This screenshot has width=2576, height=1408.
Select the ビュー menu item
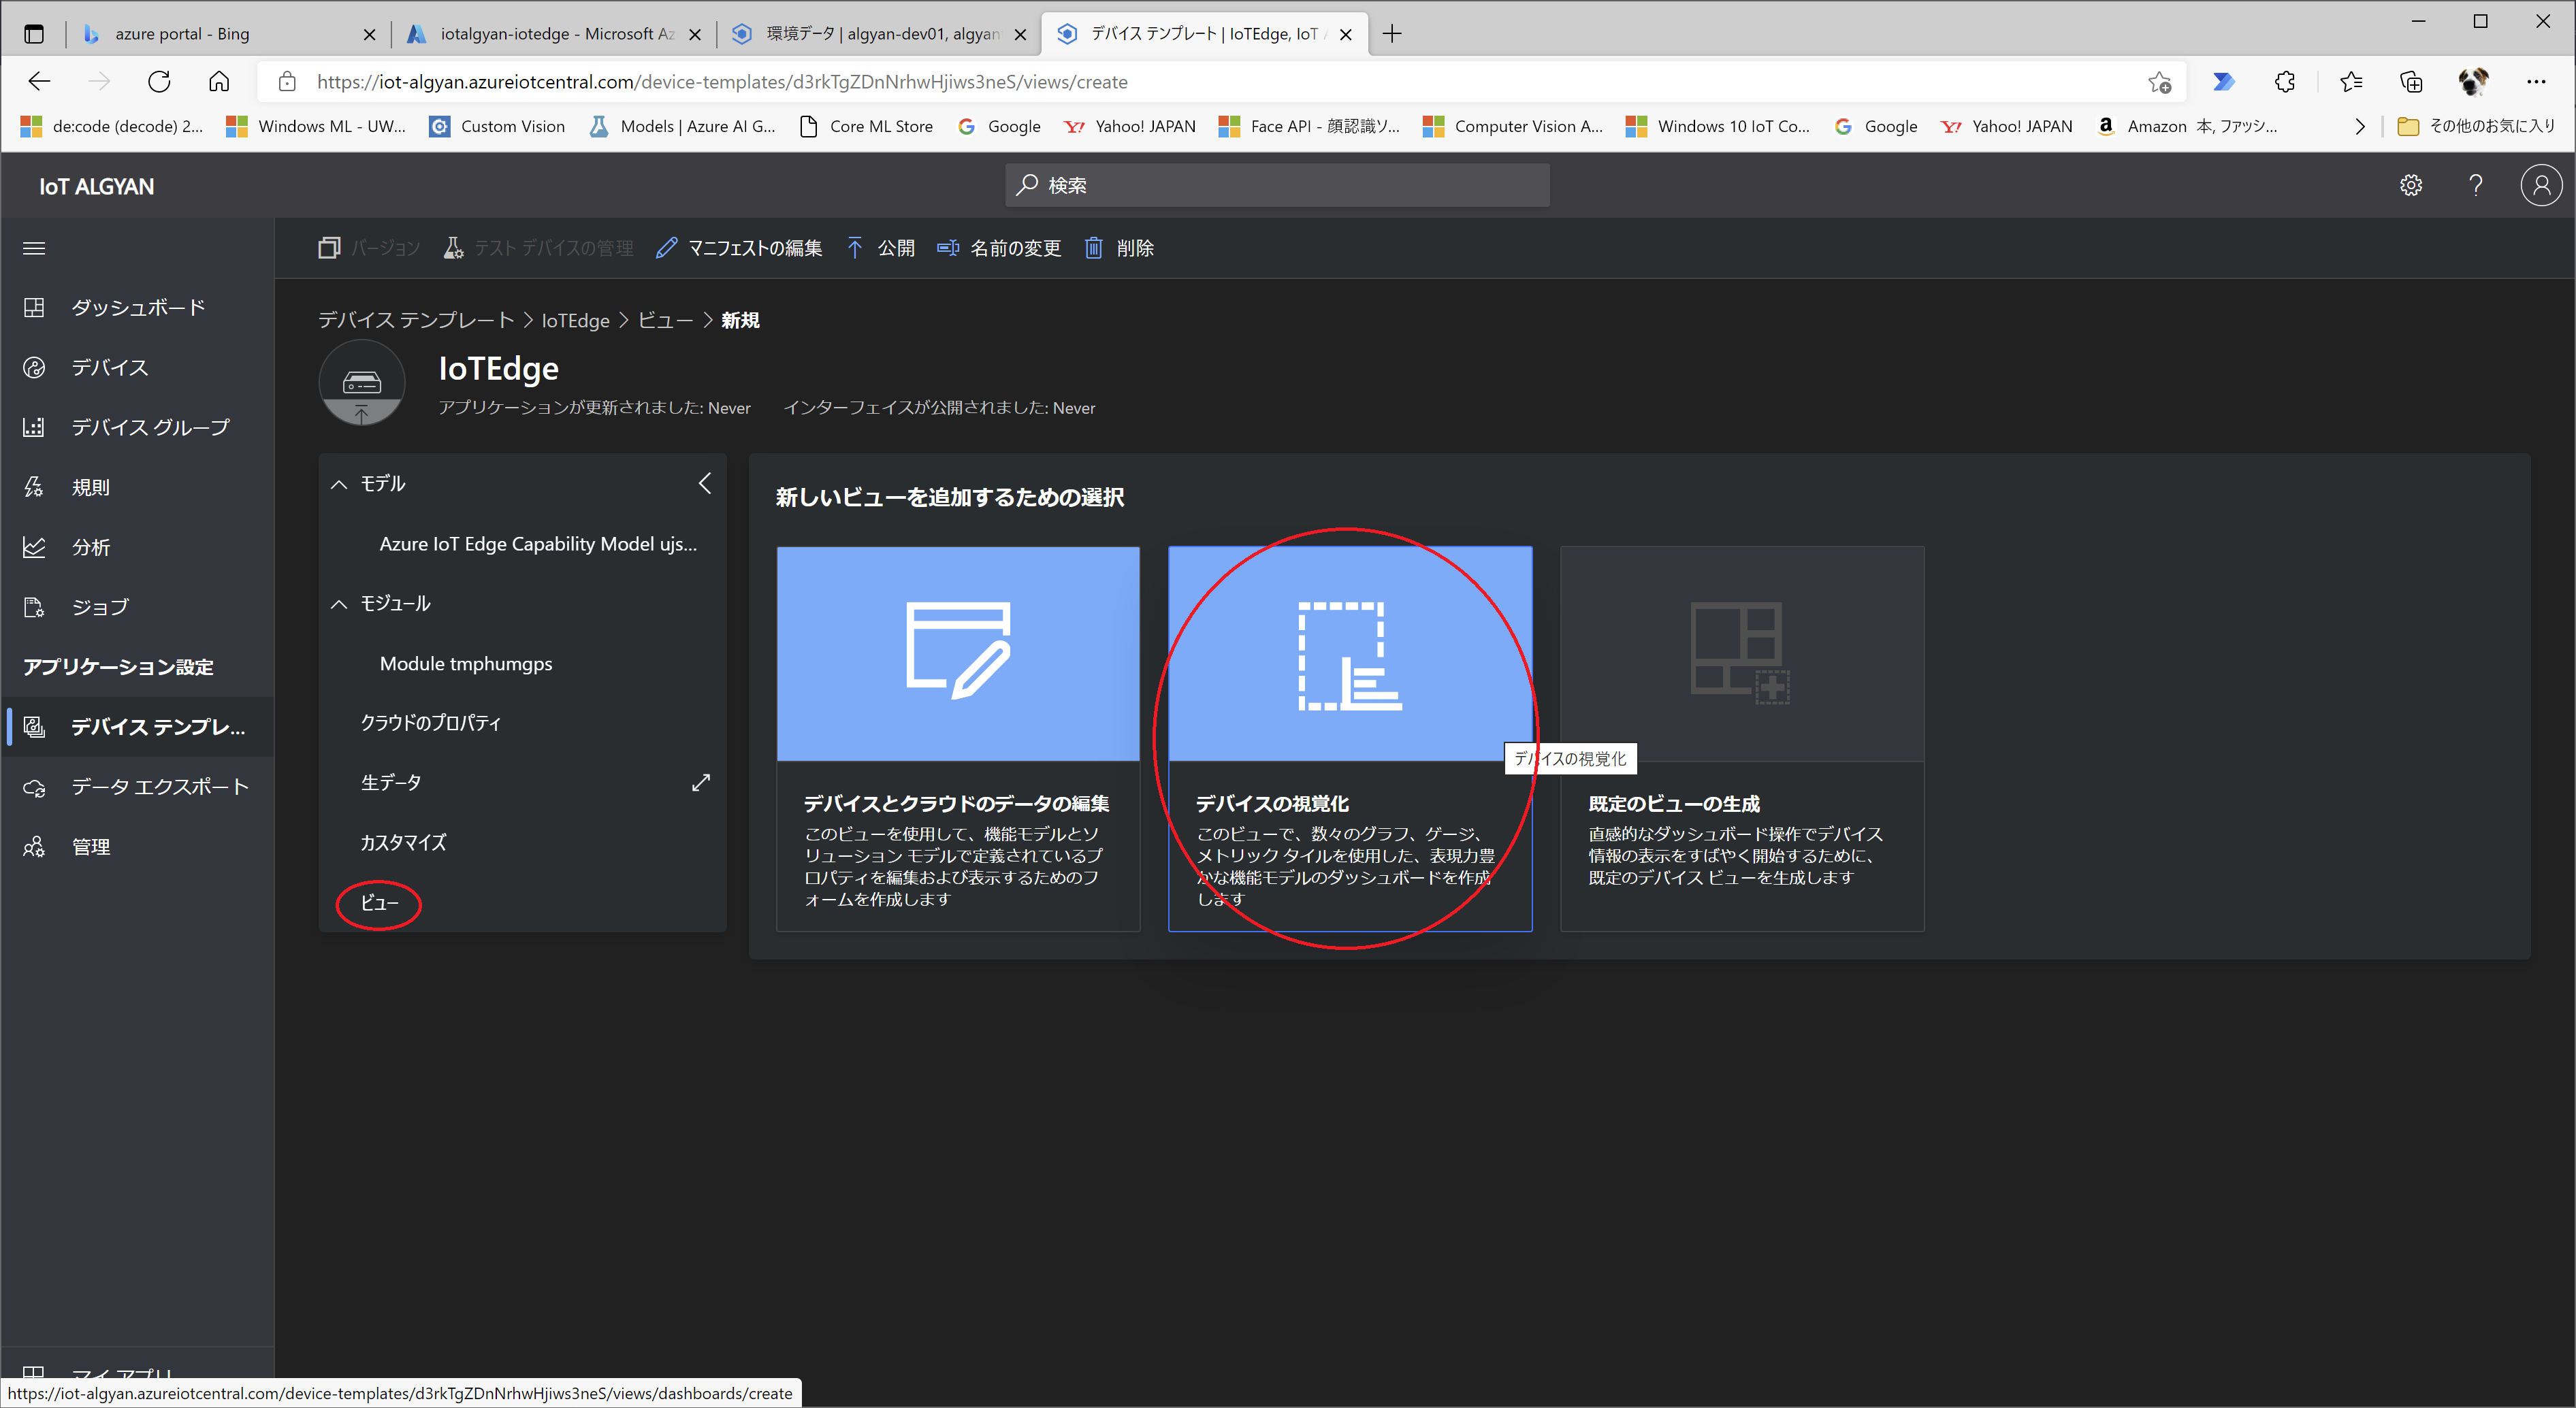(x=379, y=903)
